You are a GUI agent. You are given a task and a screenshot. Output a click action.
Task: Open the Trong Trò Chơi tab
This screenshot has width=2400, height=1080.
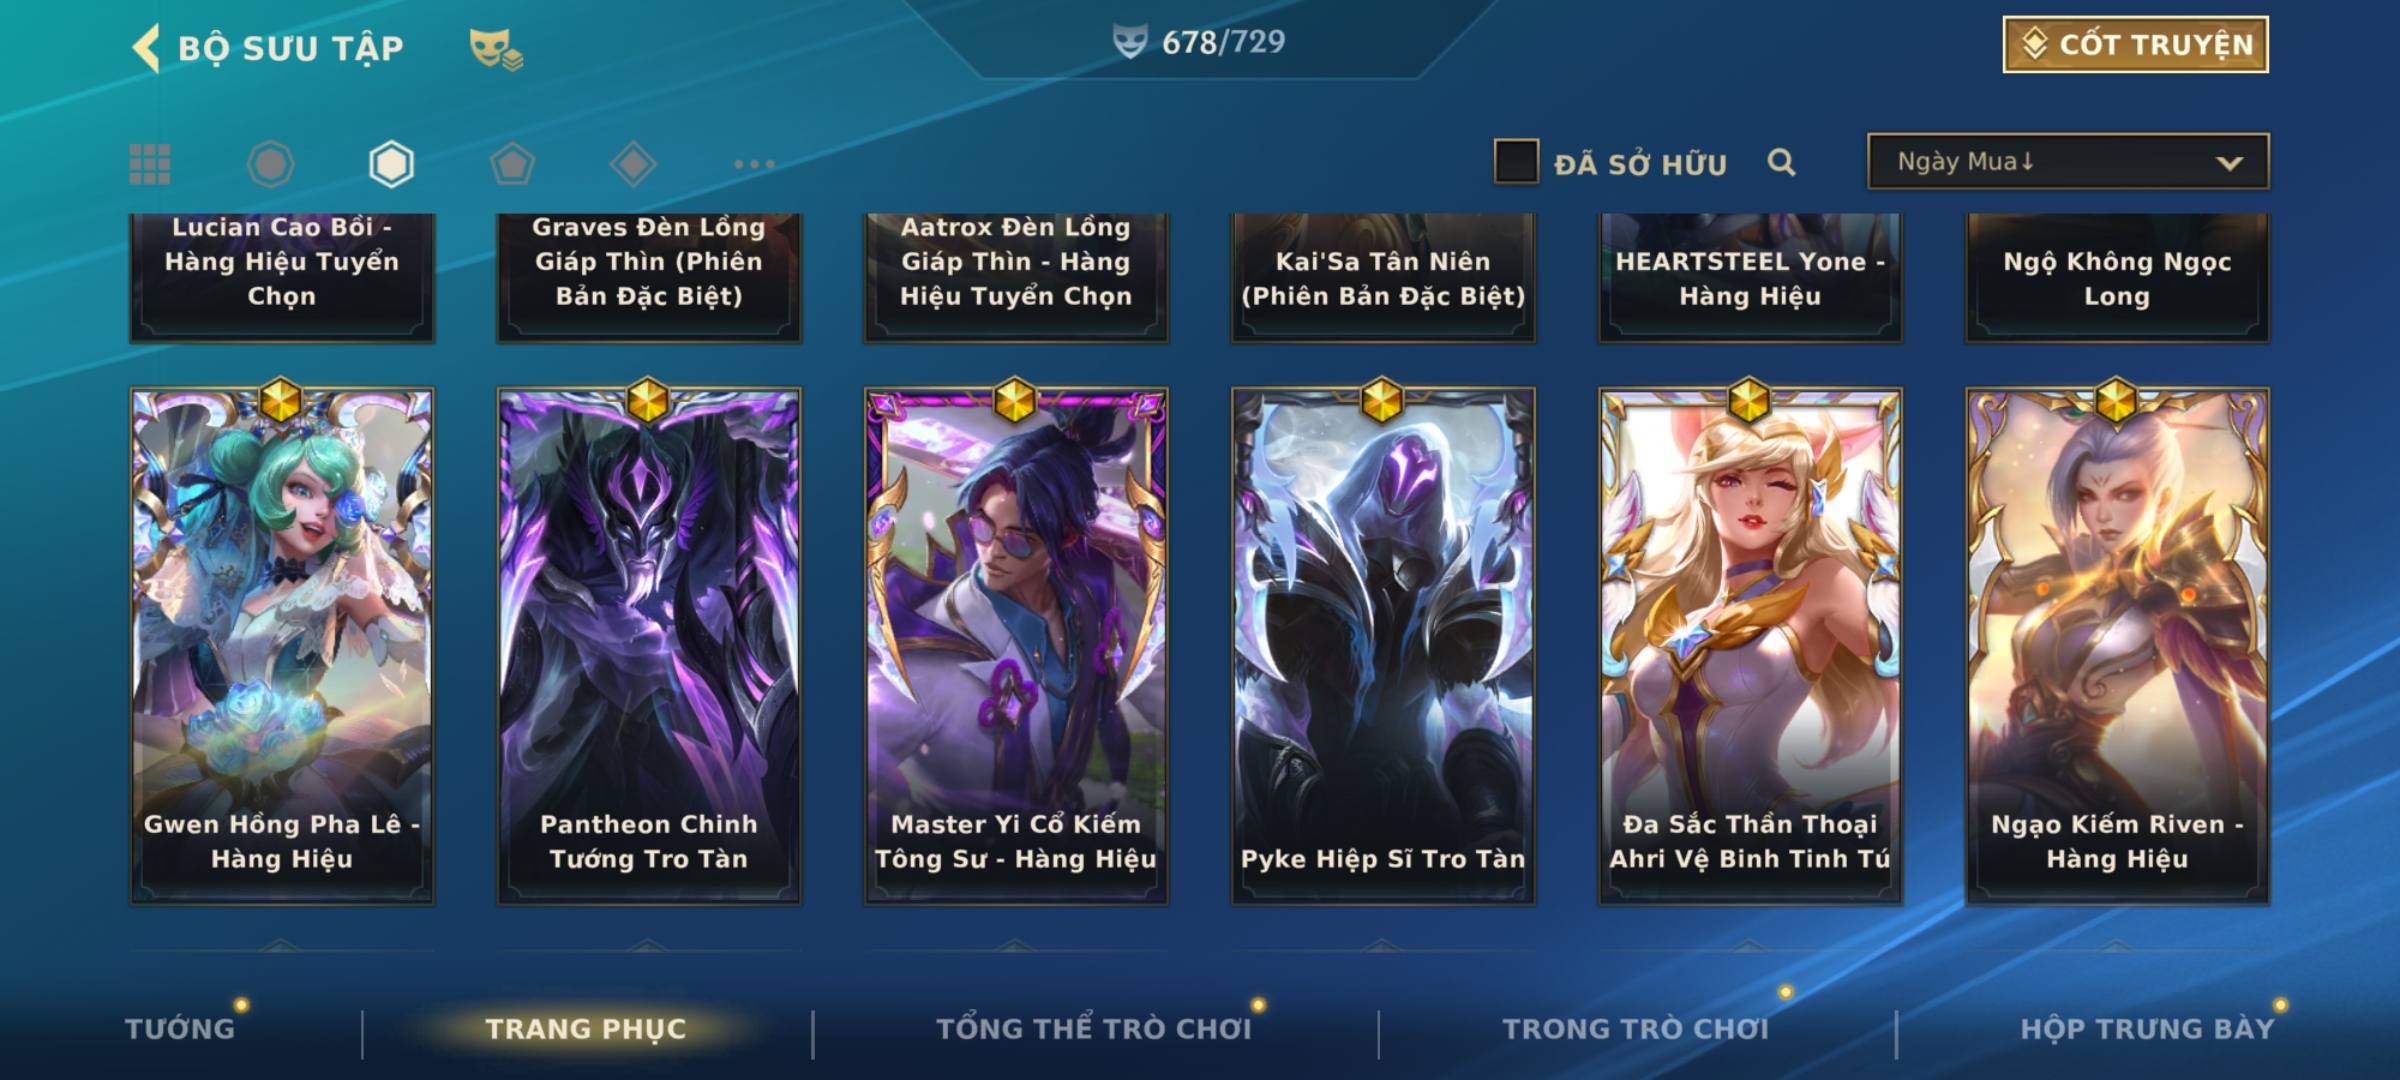coord(1636,1028)
